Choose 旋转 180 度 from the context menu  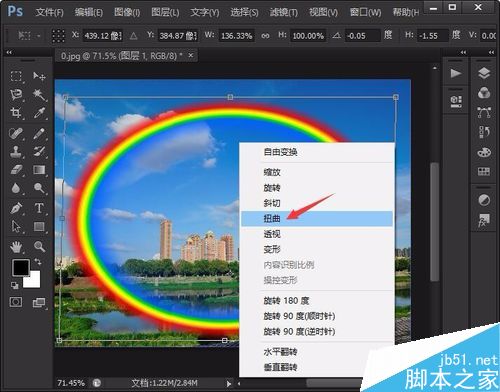pyautogui.click(x=317, y=301)
